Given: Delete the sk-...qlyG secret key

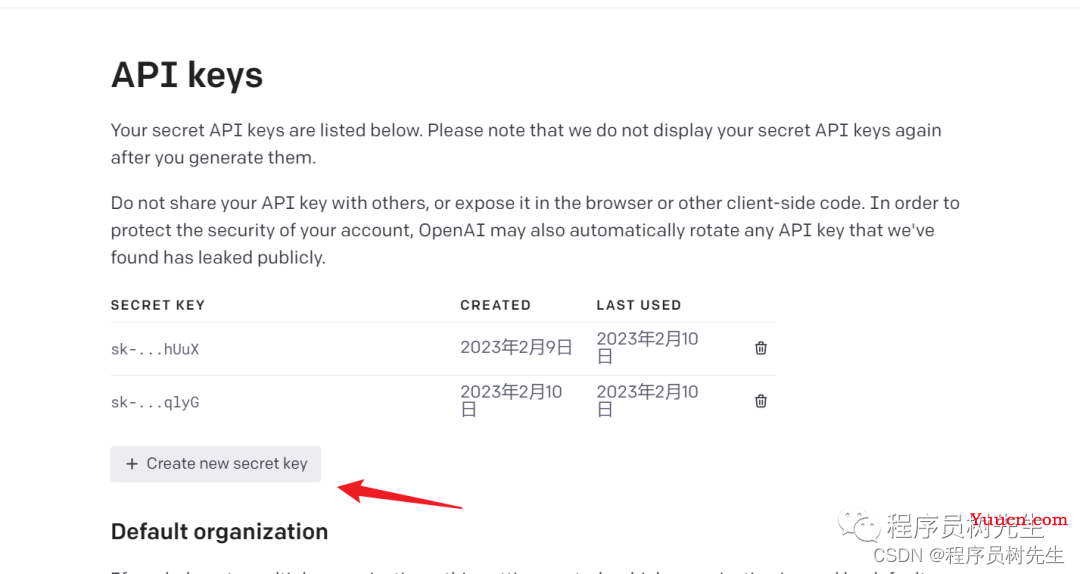Looking at the screenshot, I should click(760, 401).
